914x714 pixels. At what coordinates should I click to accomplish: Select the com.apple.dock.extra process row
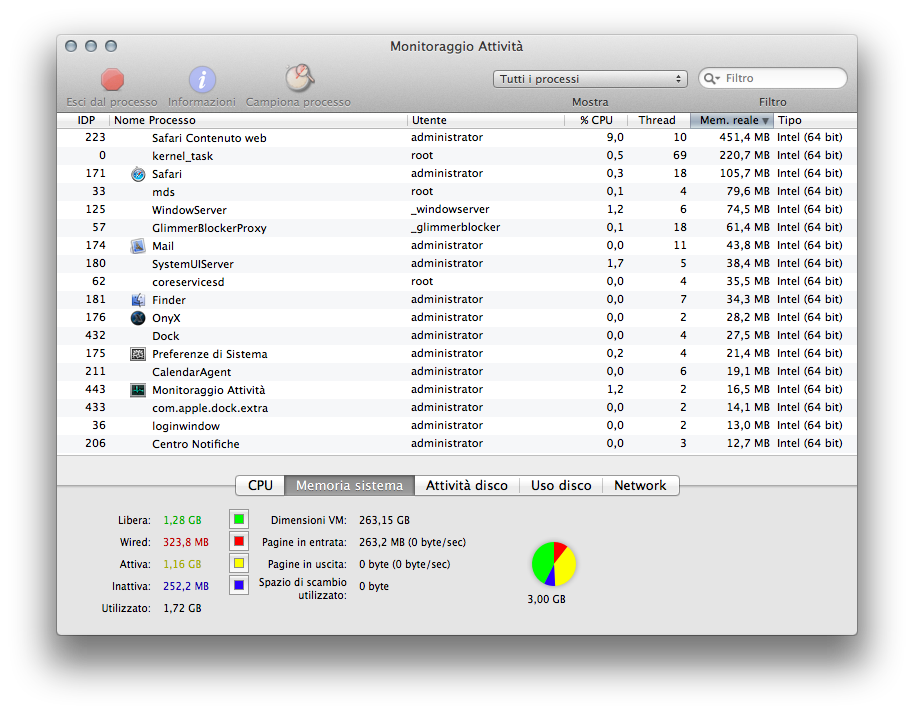pos(457,408)
